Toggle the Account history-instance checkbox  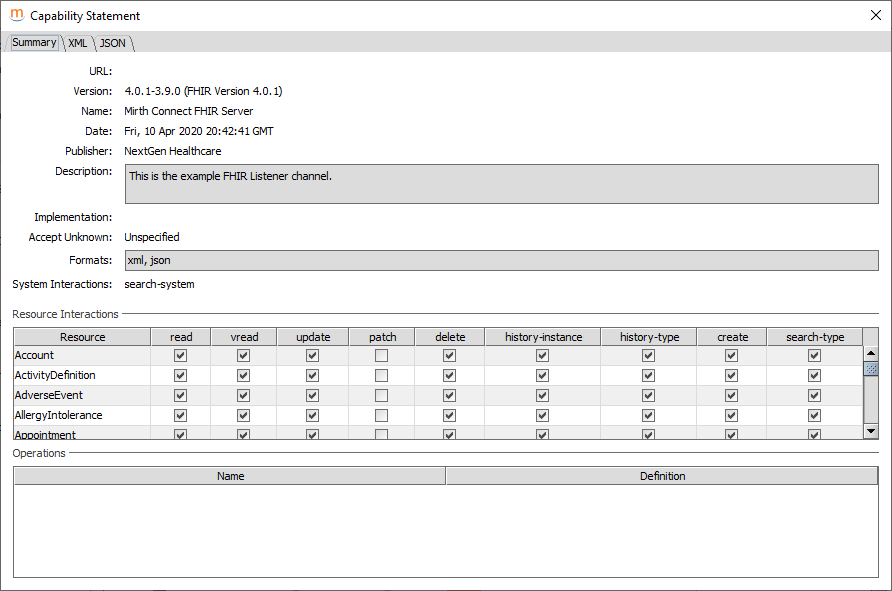[543, 356]
